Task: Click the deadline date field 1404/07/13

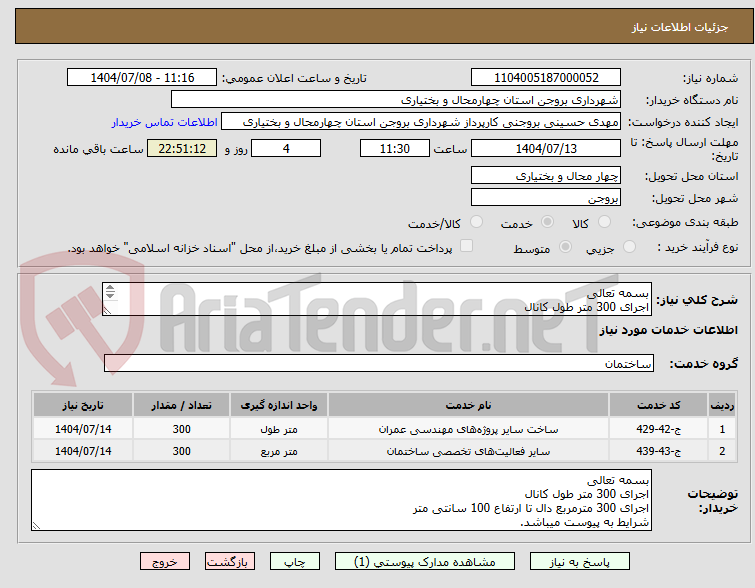Action: click(x=546, y=148)
